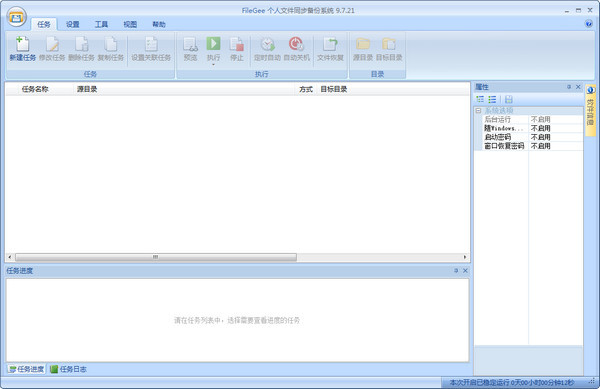This screenshot has width=600, height=389.
Task: Click the task list horizontal scrollbar thumb
Action: point(155,257)
